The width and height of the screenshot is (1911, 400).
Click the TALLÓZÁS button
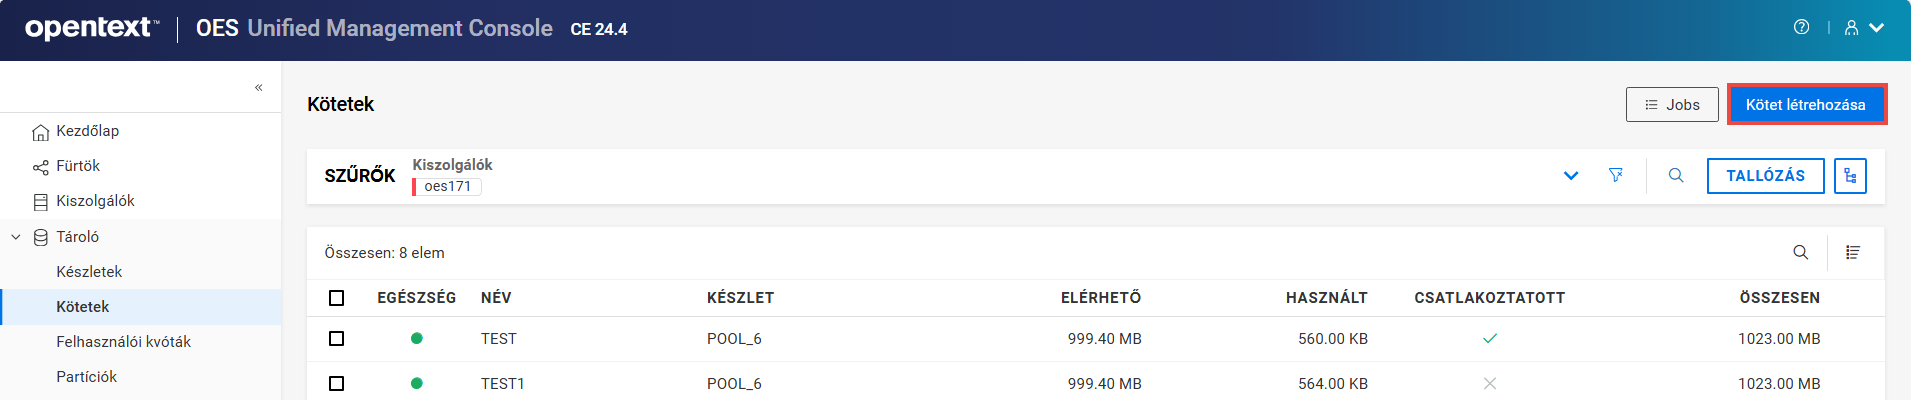pyautogui.click(x=1765, y=176)
